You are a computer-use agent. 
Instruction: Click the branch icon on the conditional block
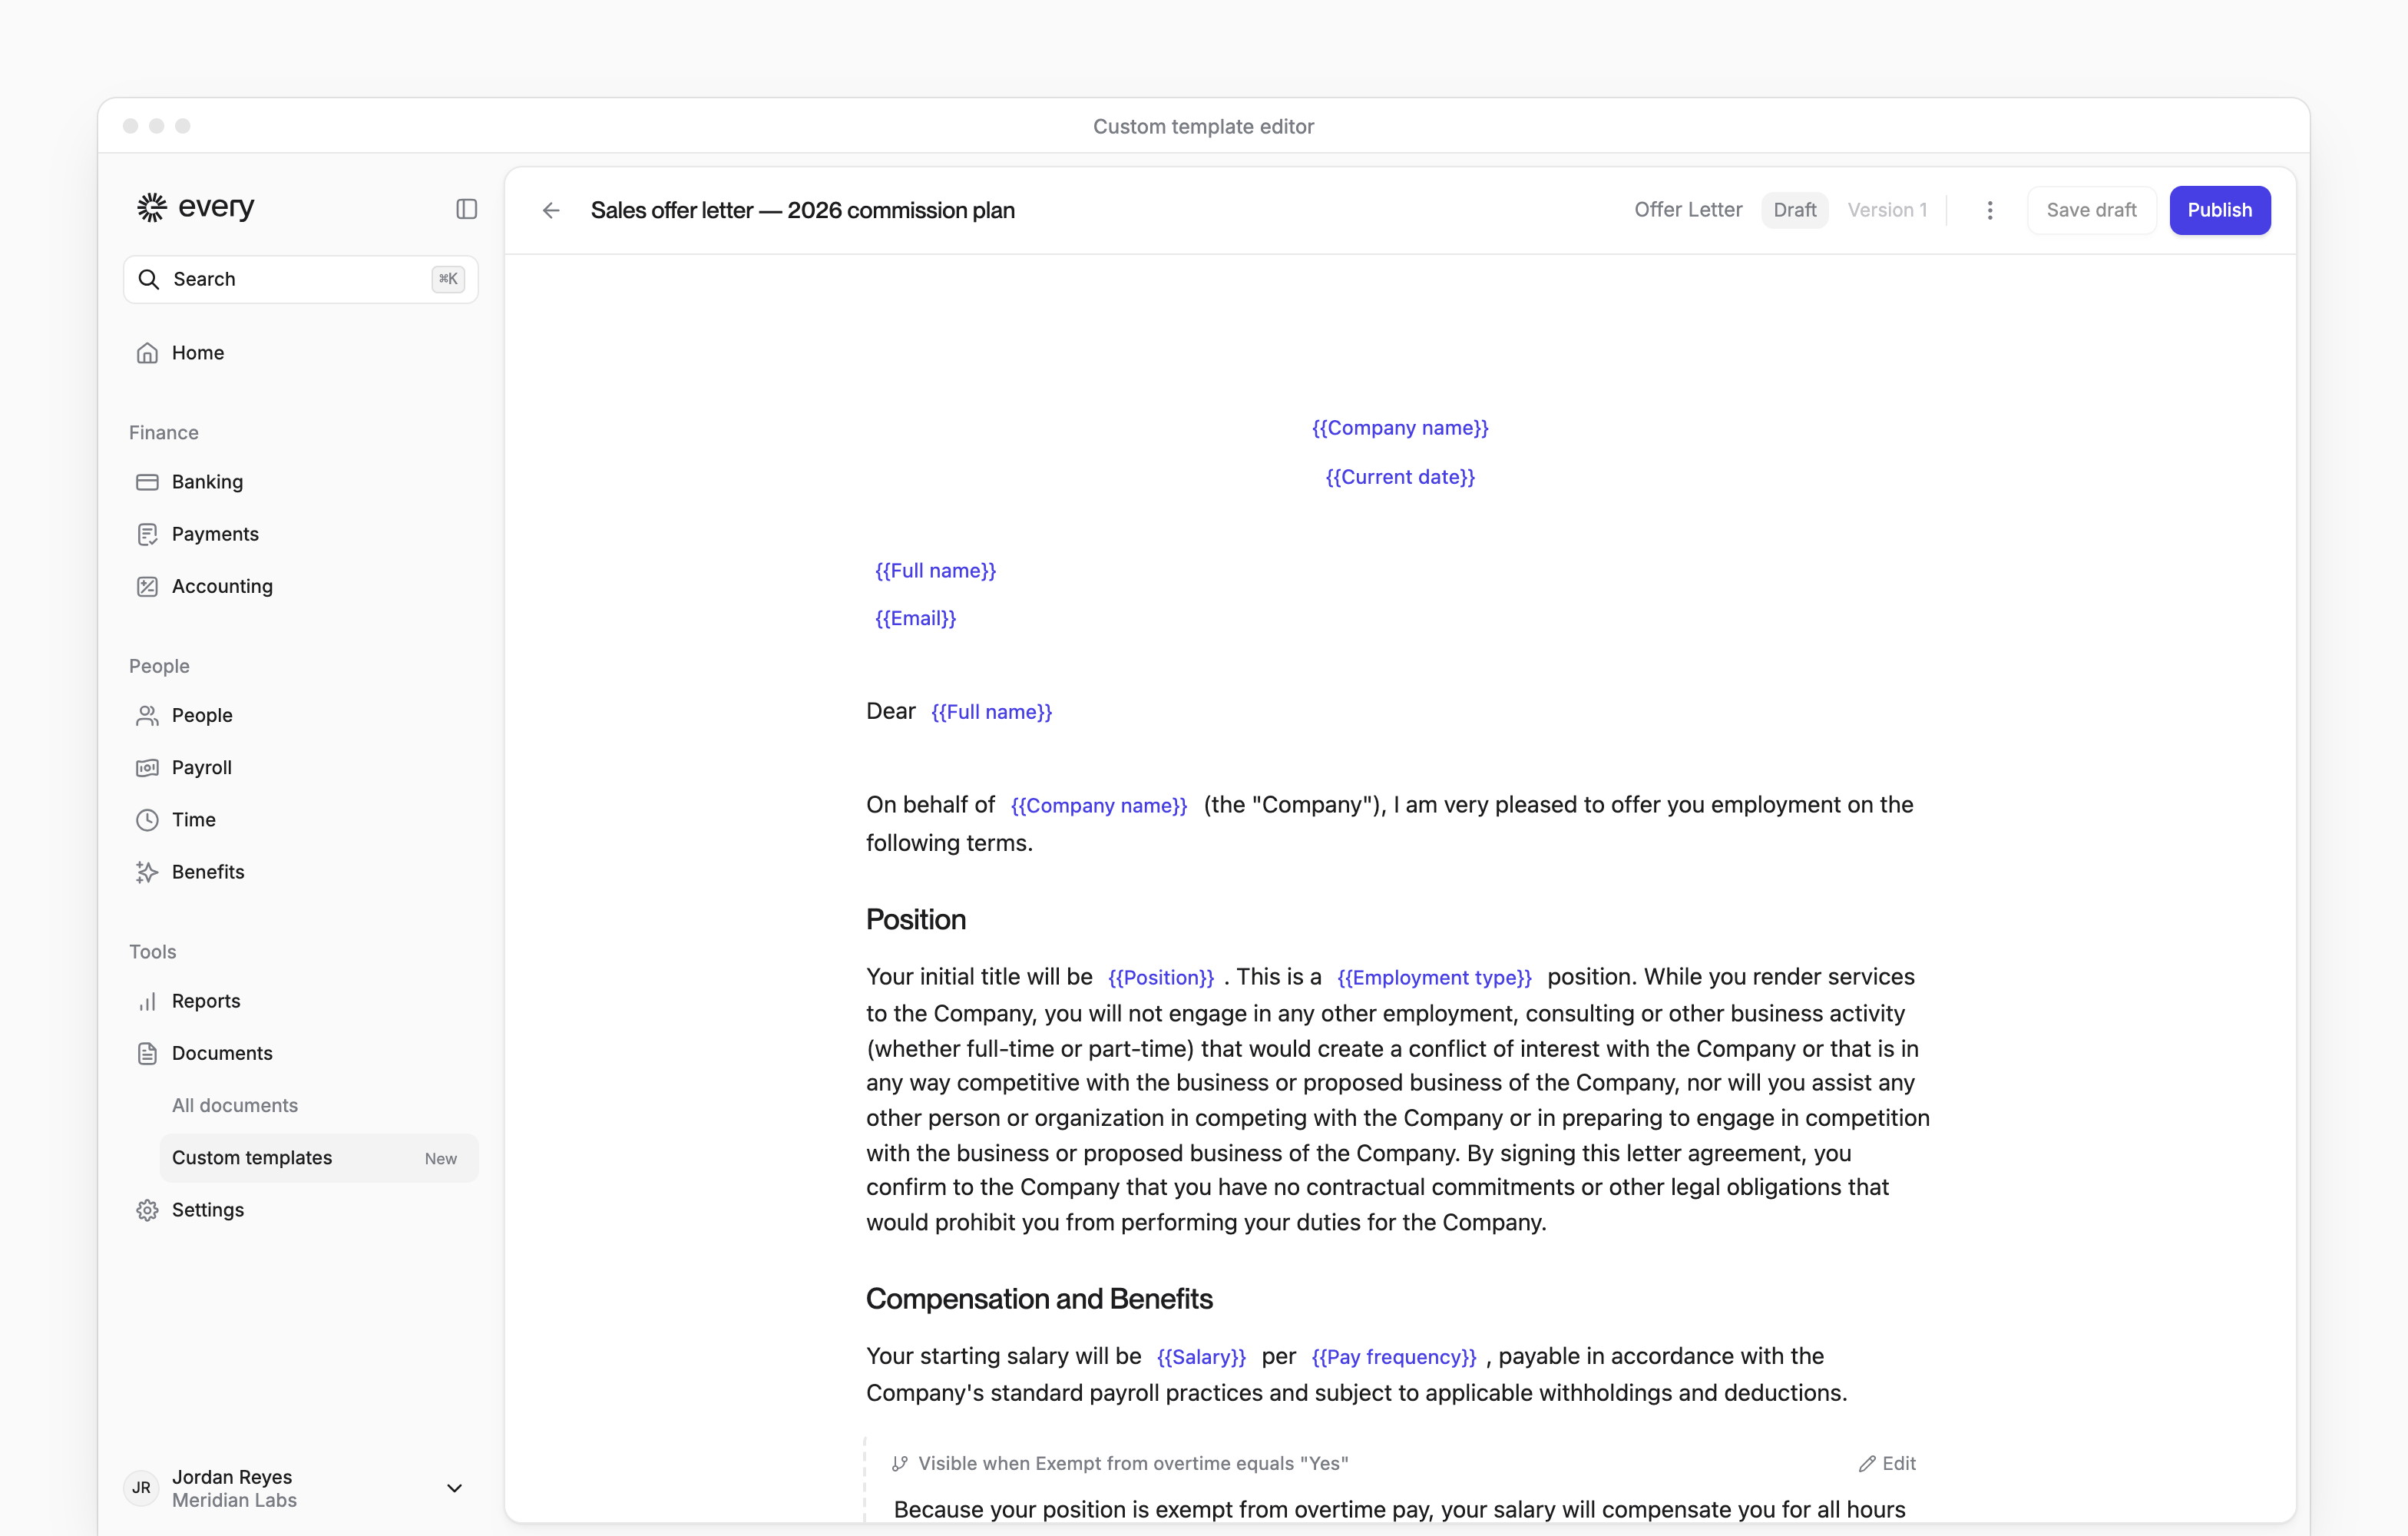[900, 1463]
